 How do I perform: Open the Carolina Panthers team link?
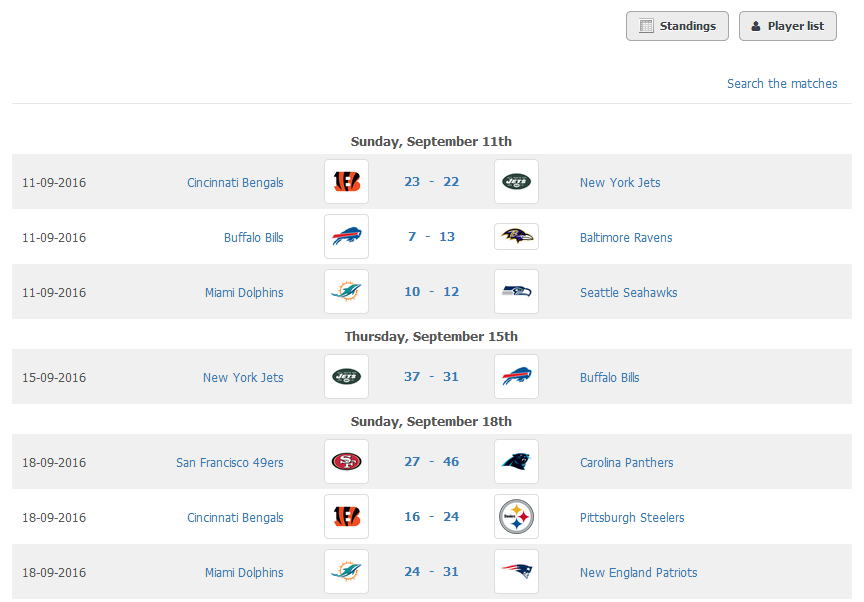point(627,463)
